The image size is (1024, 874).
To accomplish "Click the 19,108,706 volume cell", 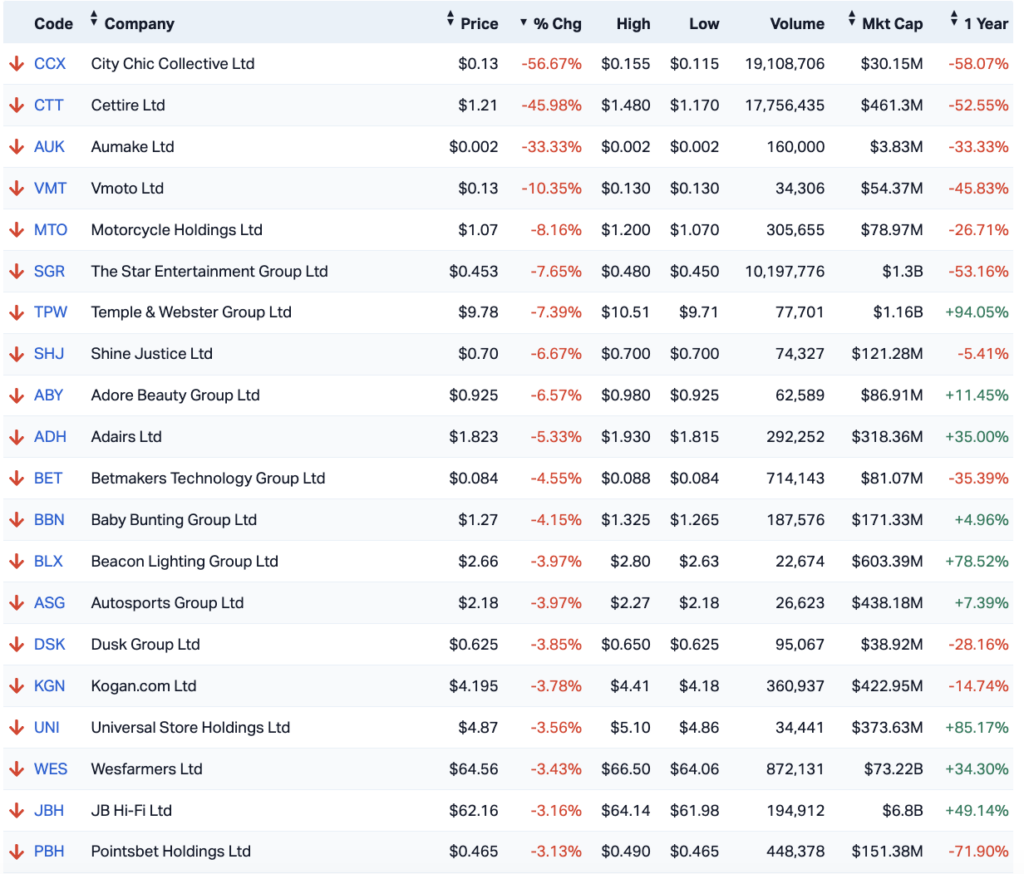I will pyautogui.click(x=784, y=64).
